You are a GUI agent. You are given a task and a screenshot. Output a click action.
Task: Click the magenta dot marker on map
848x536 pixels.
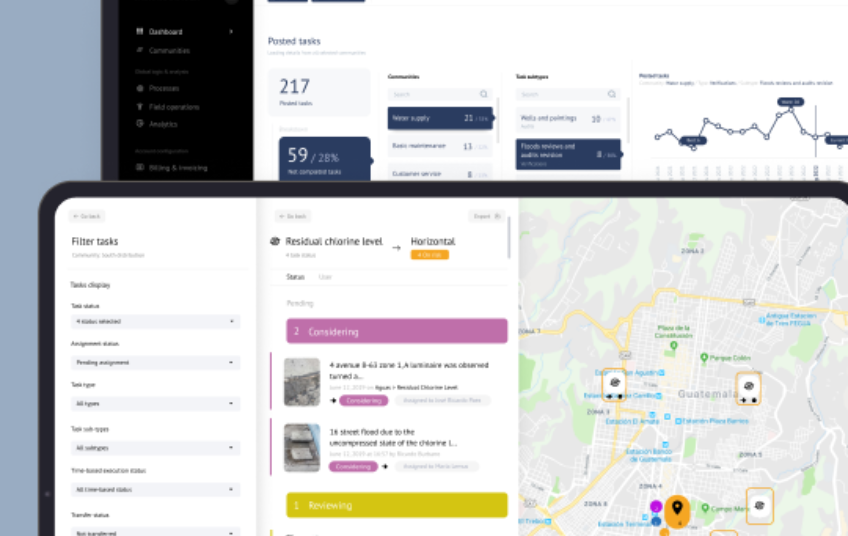(656, 507)
